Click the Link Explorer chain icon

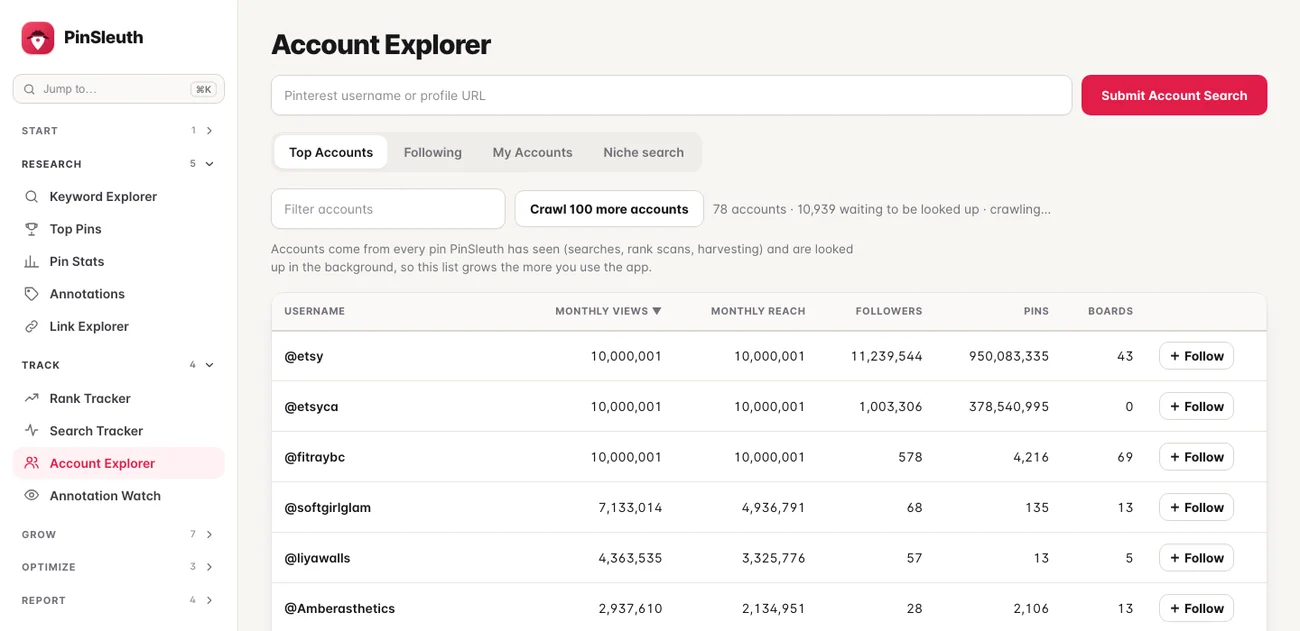pyautogui.click(x=32, y=326)
